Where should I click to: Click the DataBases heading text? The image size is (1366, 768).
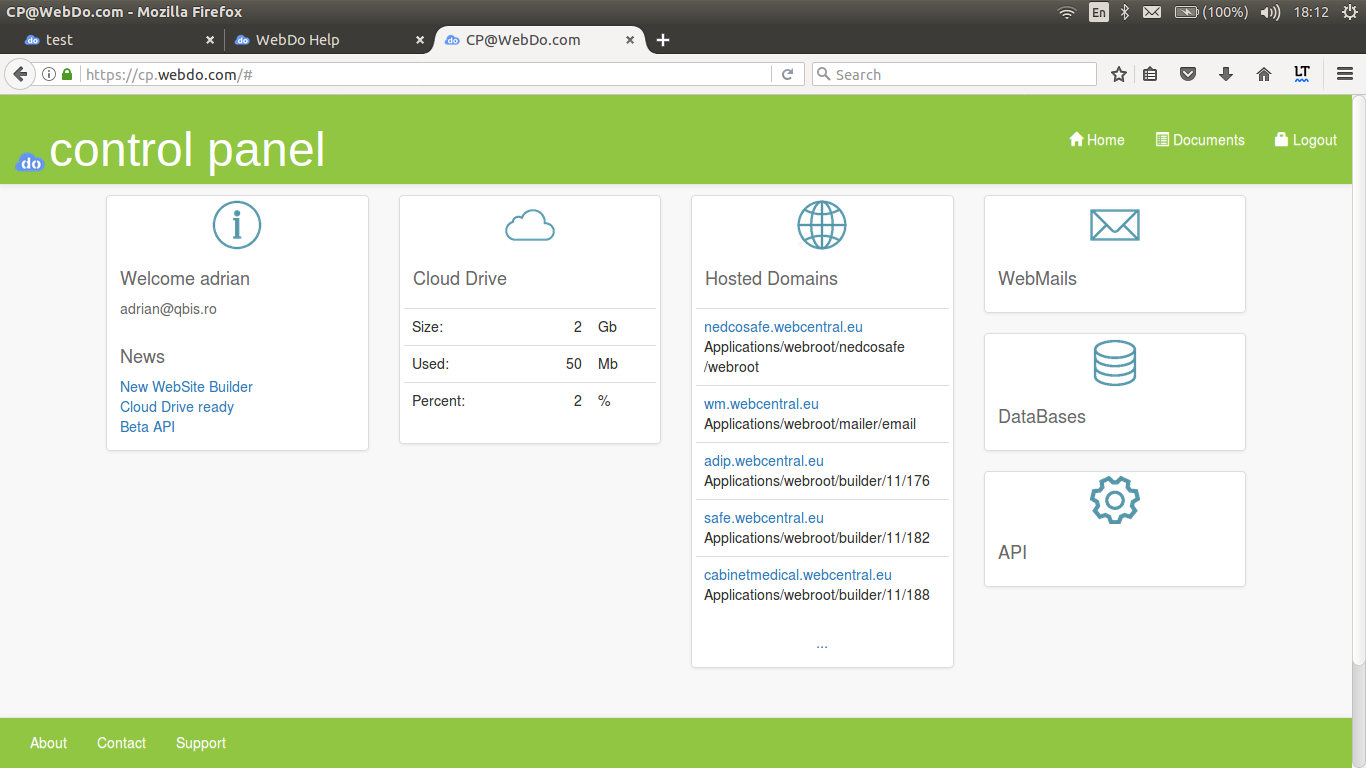tap(1041, 417)
